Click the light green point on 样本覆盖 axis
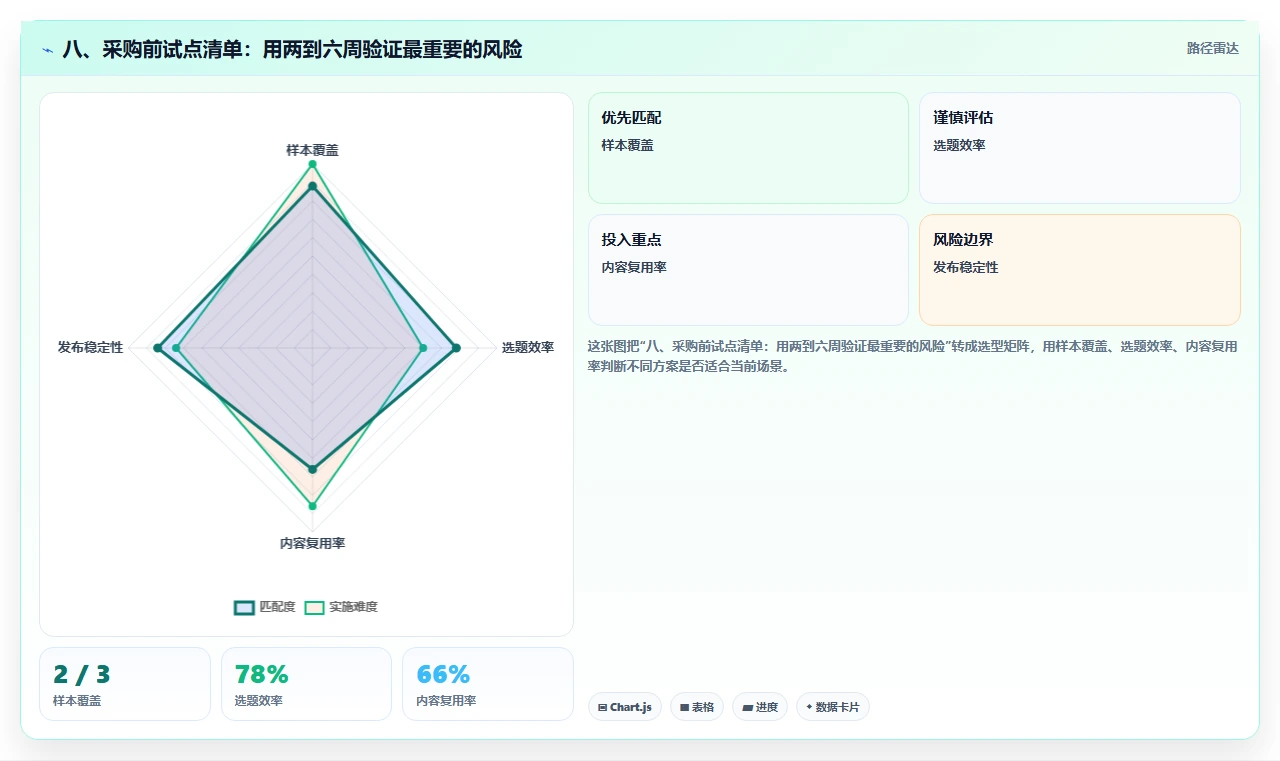Image resolution: width=1280 pixels, height=761 pixels. pyautogui.click(x=312, y=164)
